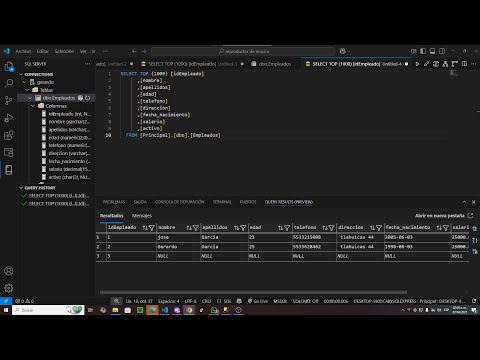Click the horizontal scrollbar of results grid

pos(253,292)
